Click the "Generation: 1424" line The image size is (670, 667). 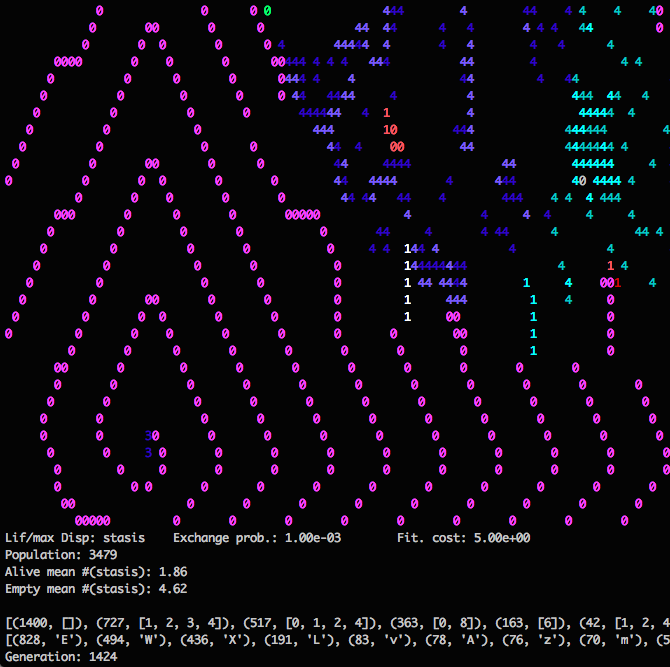pyautogui.click(x=61, y=656)
